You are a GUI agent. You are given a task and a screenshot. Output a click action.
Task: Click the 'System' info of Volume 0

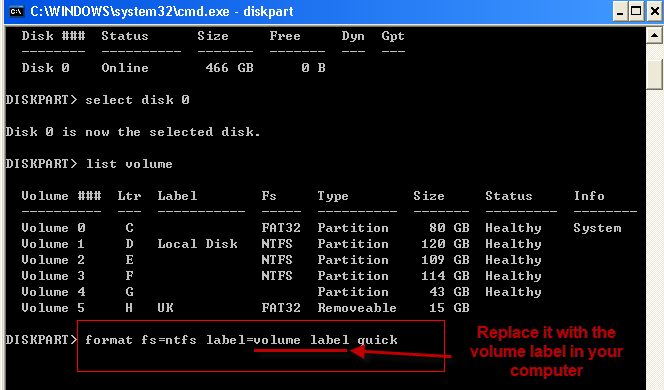tap(597, 229)
